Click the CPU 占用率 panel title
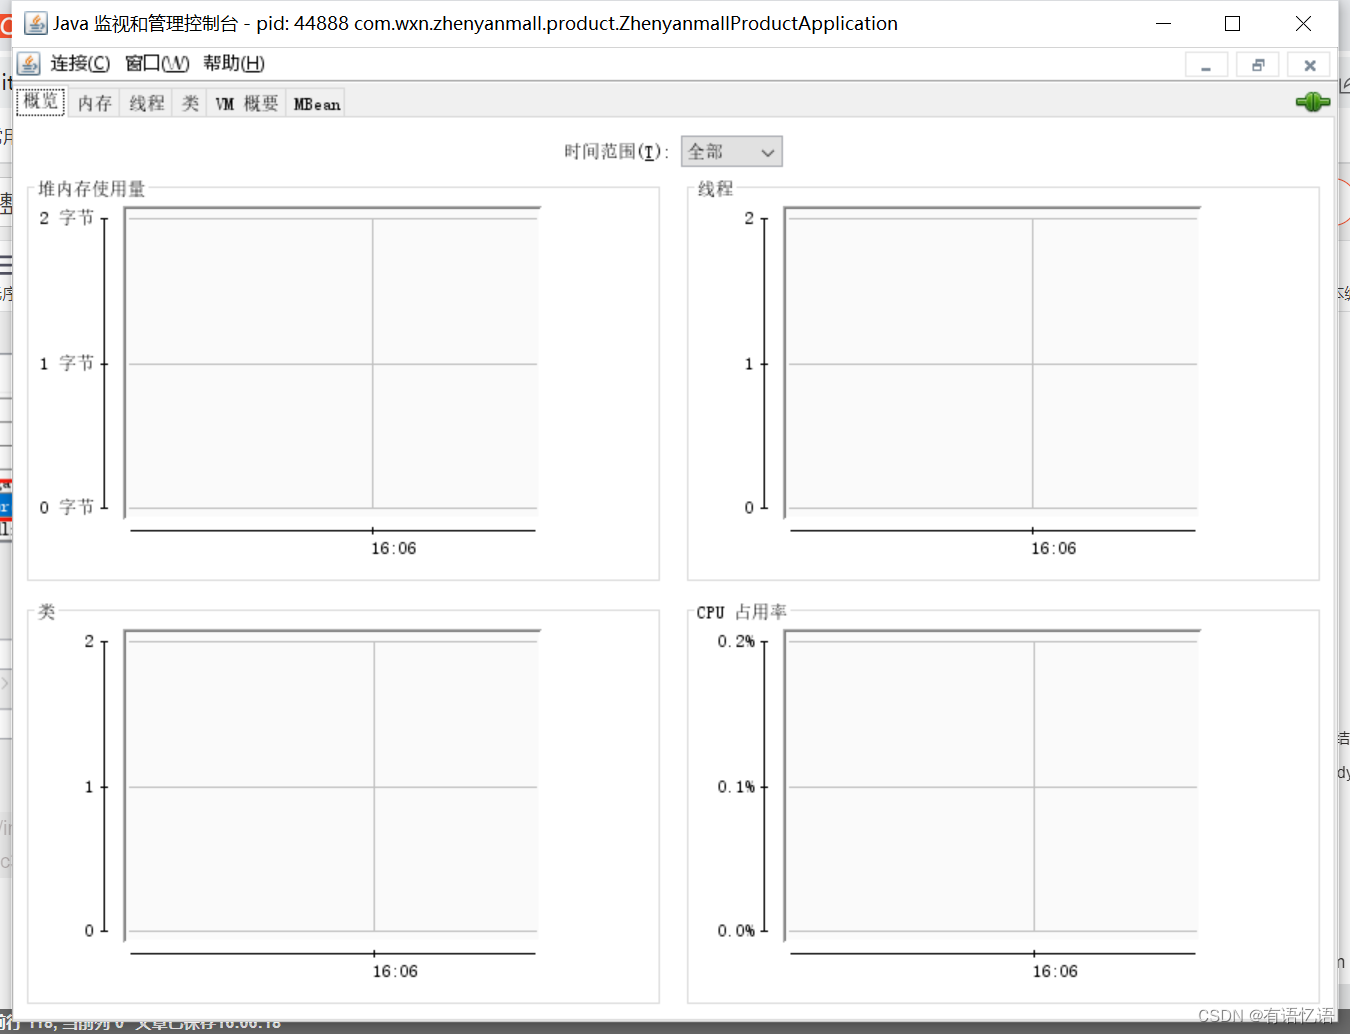The width and height of the screenshot is (1350, 1034). coord(742,612)
